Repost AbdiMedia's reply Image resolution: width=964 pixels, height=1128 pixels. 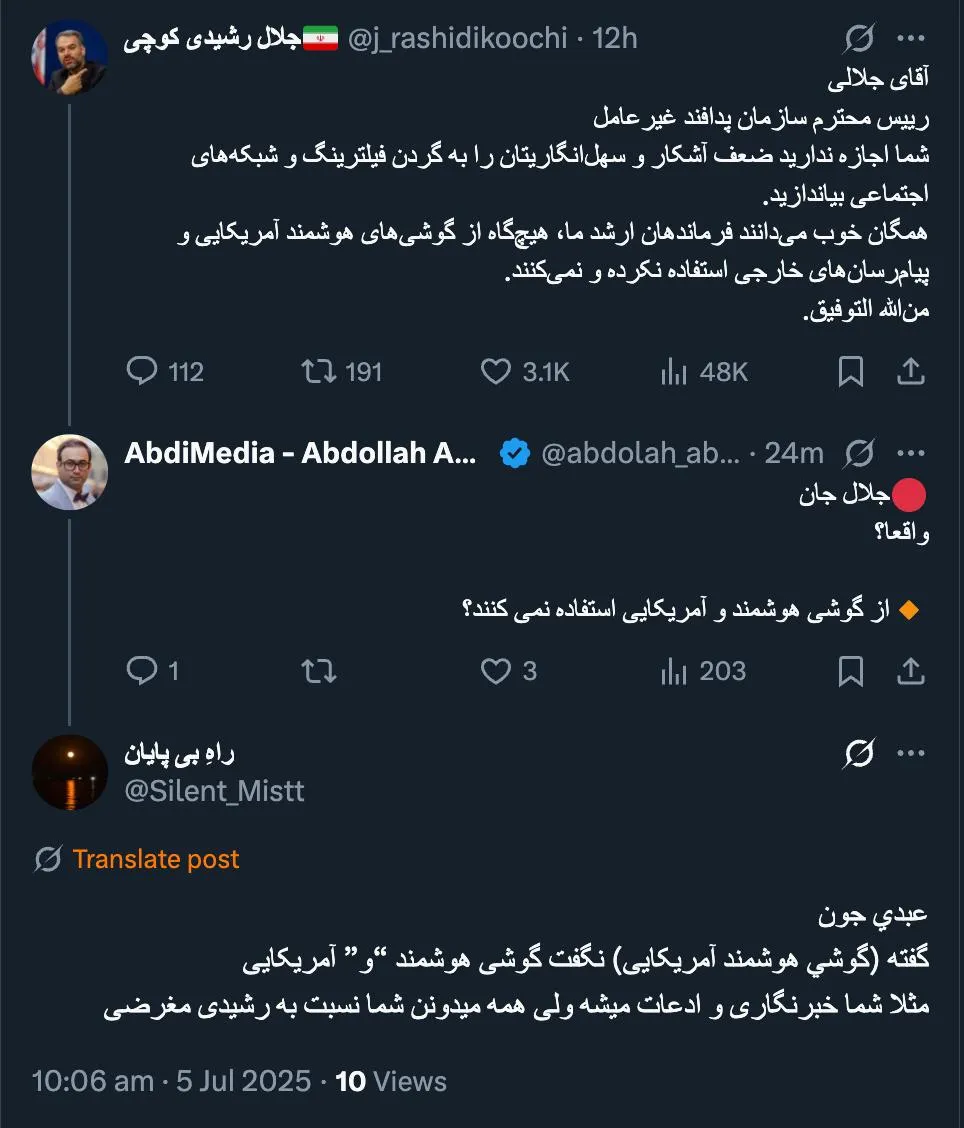[x=318, y=671]
